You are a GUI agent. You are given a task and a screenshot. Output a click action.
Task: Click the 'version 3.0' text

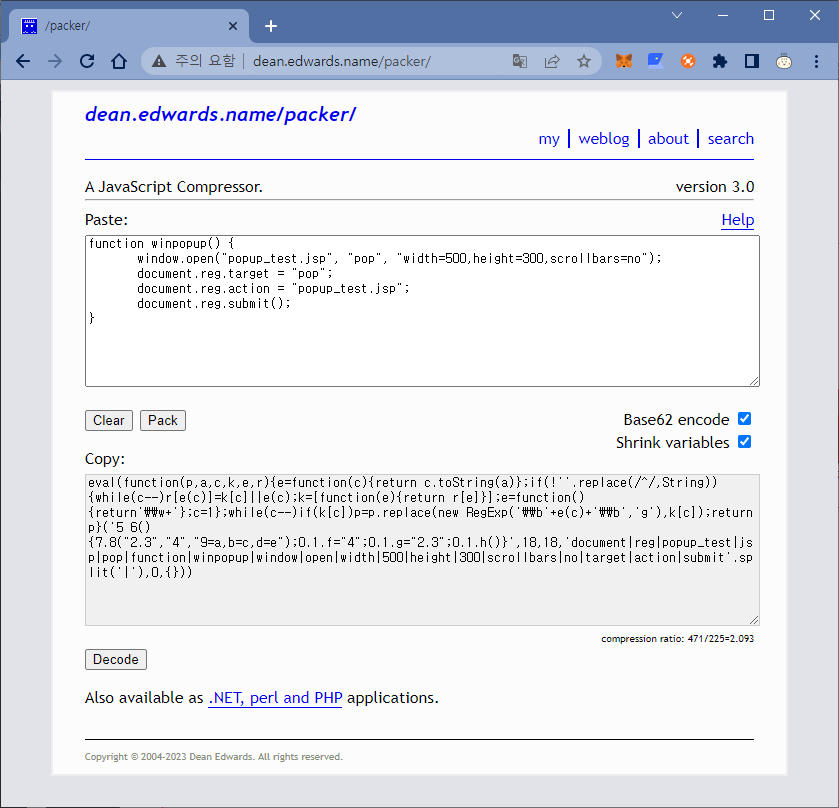tap(715, 187)
